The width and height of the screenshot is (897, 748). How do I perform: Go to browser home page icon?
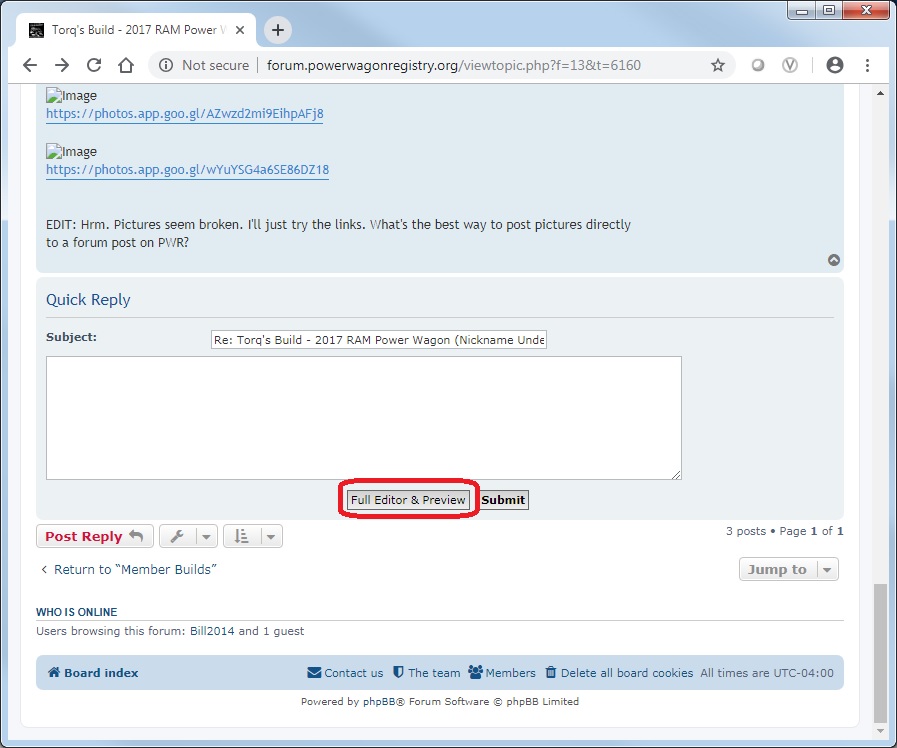tap(126, 65)
